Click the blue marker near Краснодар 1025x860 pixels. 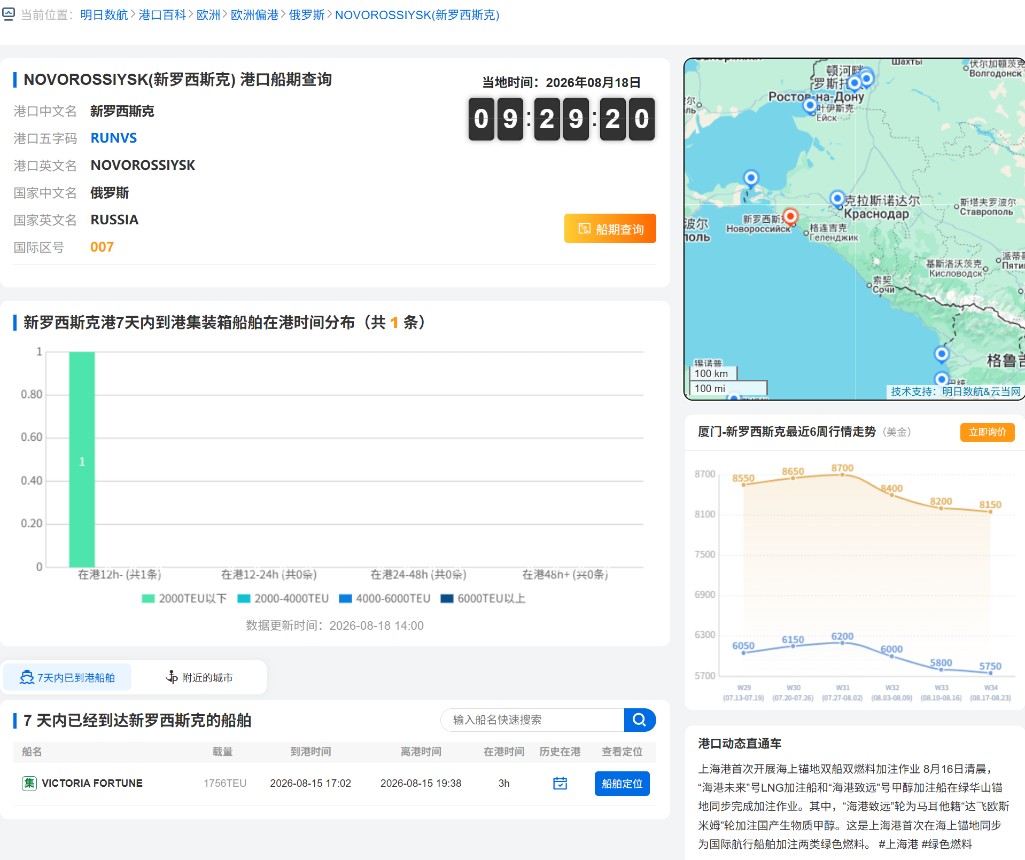click(837, 198)
